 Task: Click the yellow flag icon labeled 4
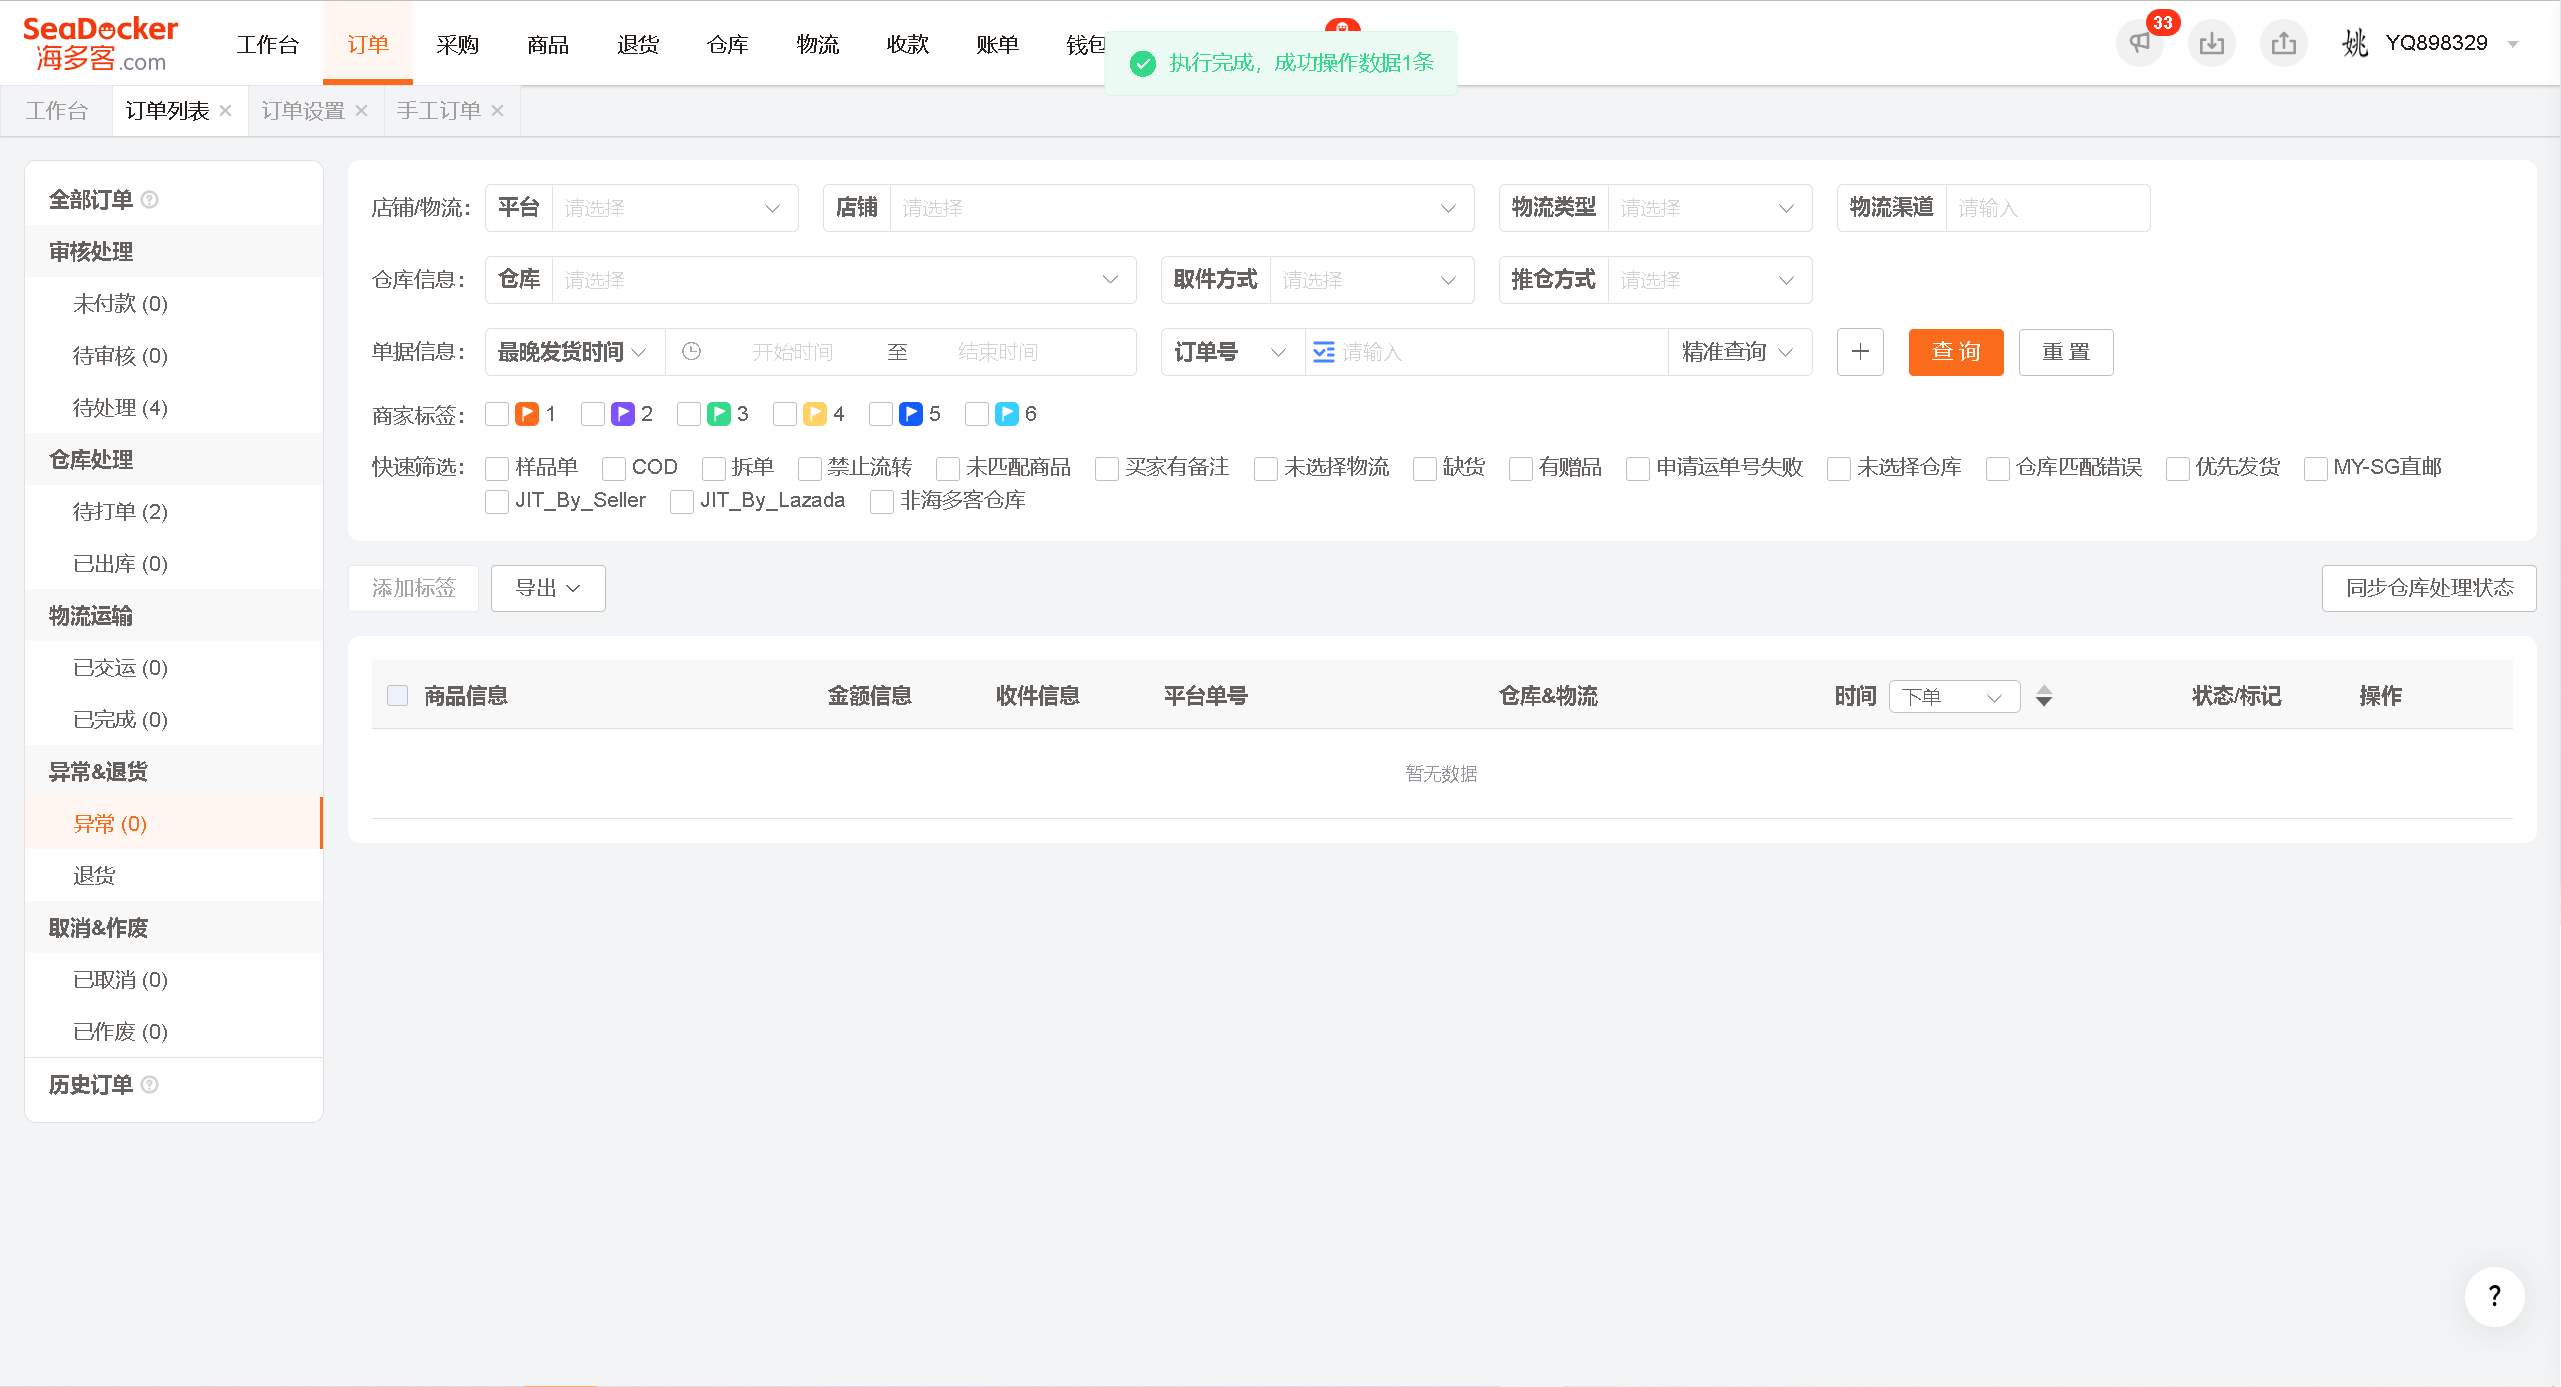[815, 414]
